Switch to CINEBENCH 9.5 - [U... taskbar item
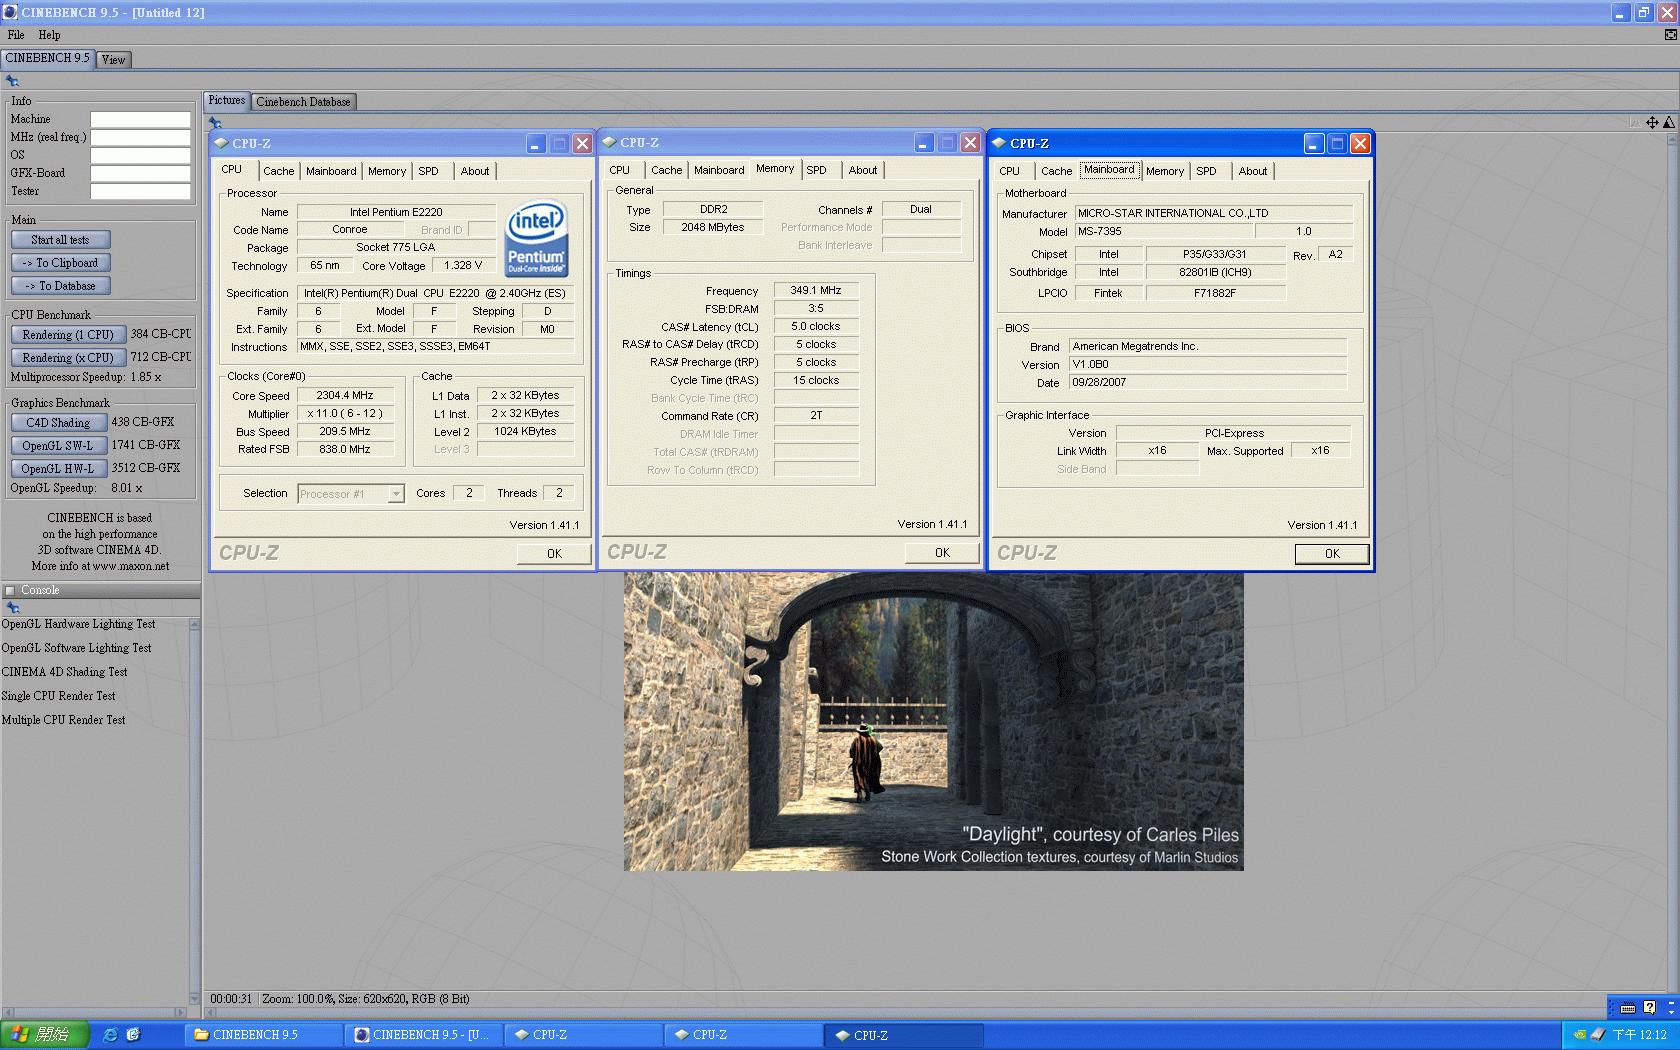 (x=423, y=1035)
